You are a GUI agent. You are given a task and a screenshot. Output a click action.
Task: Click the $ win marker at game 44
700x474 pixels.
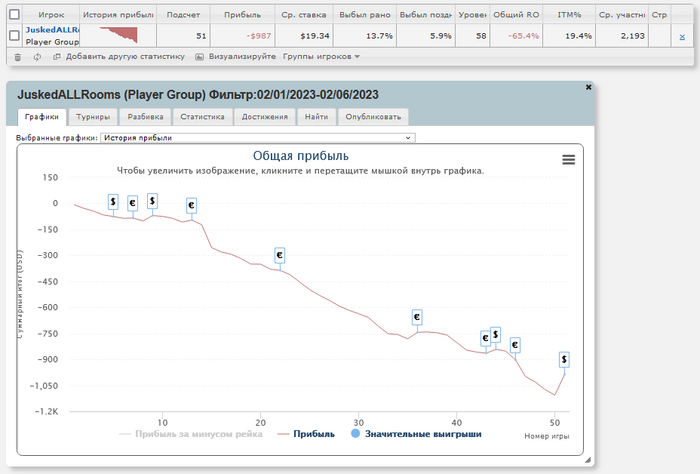click(495, 335)
